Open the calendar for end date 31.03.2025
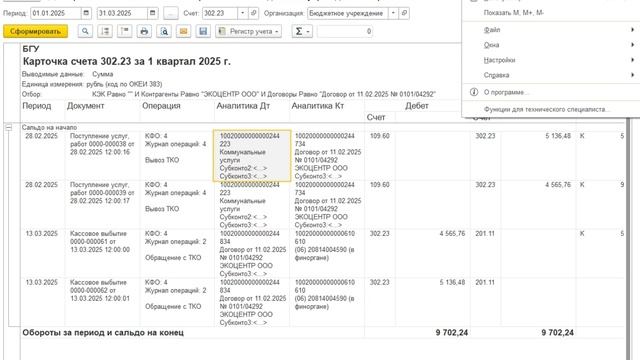 pos(152,13)
